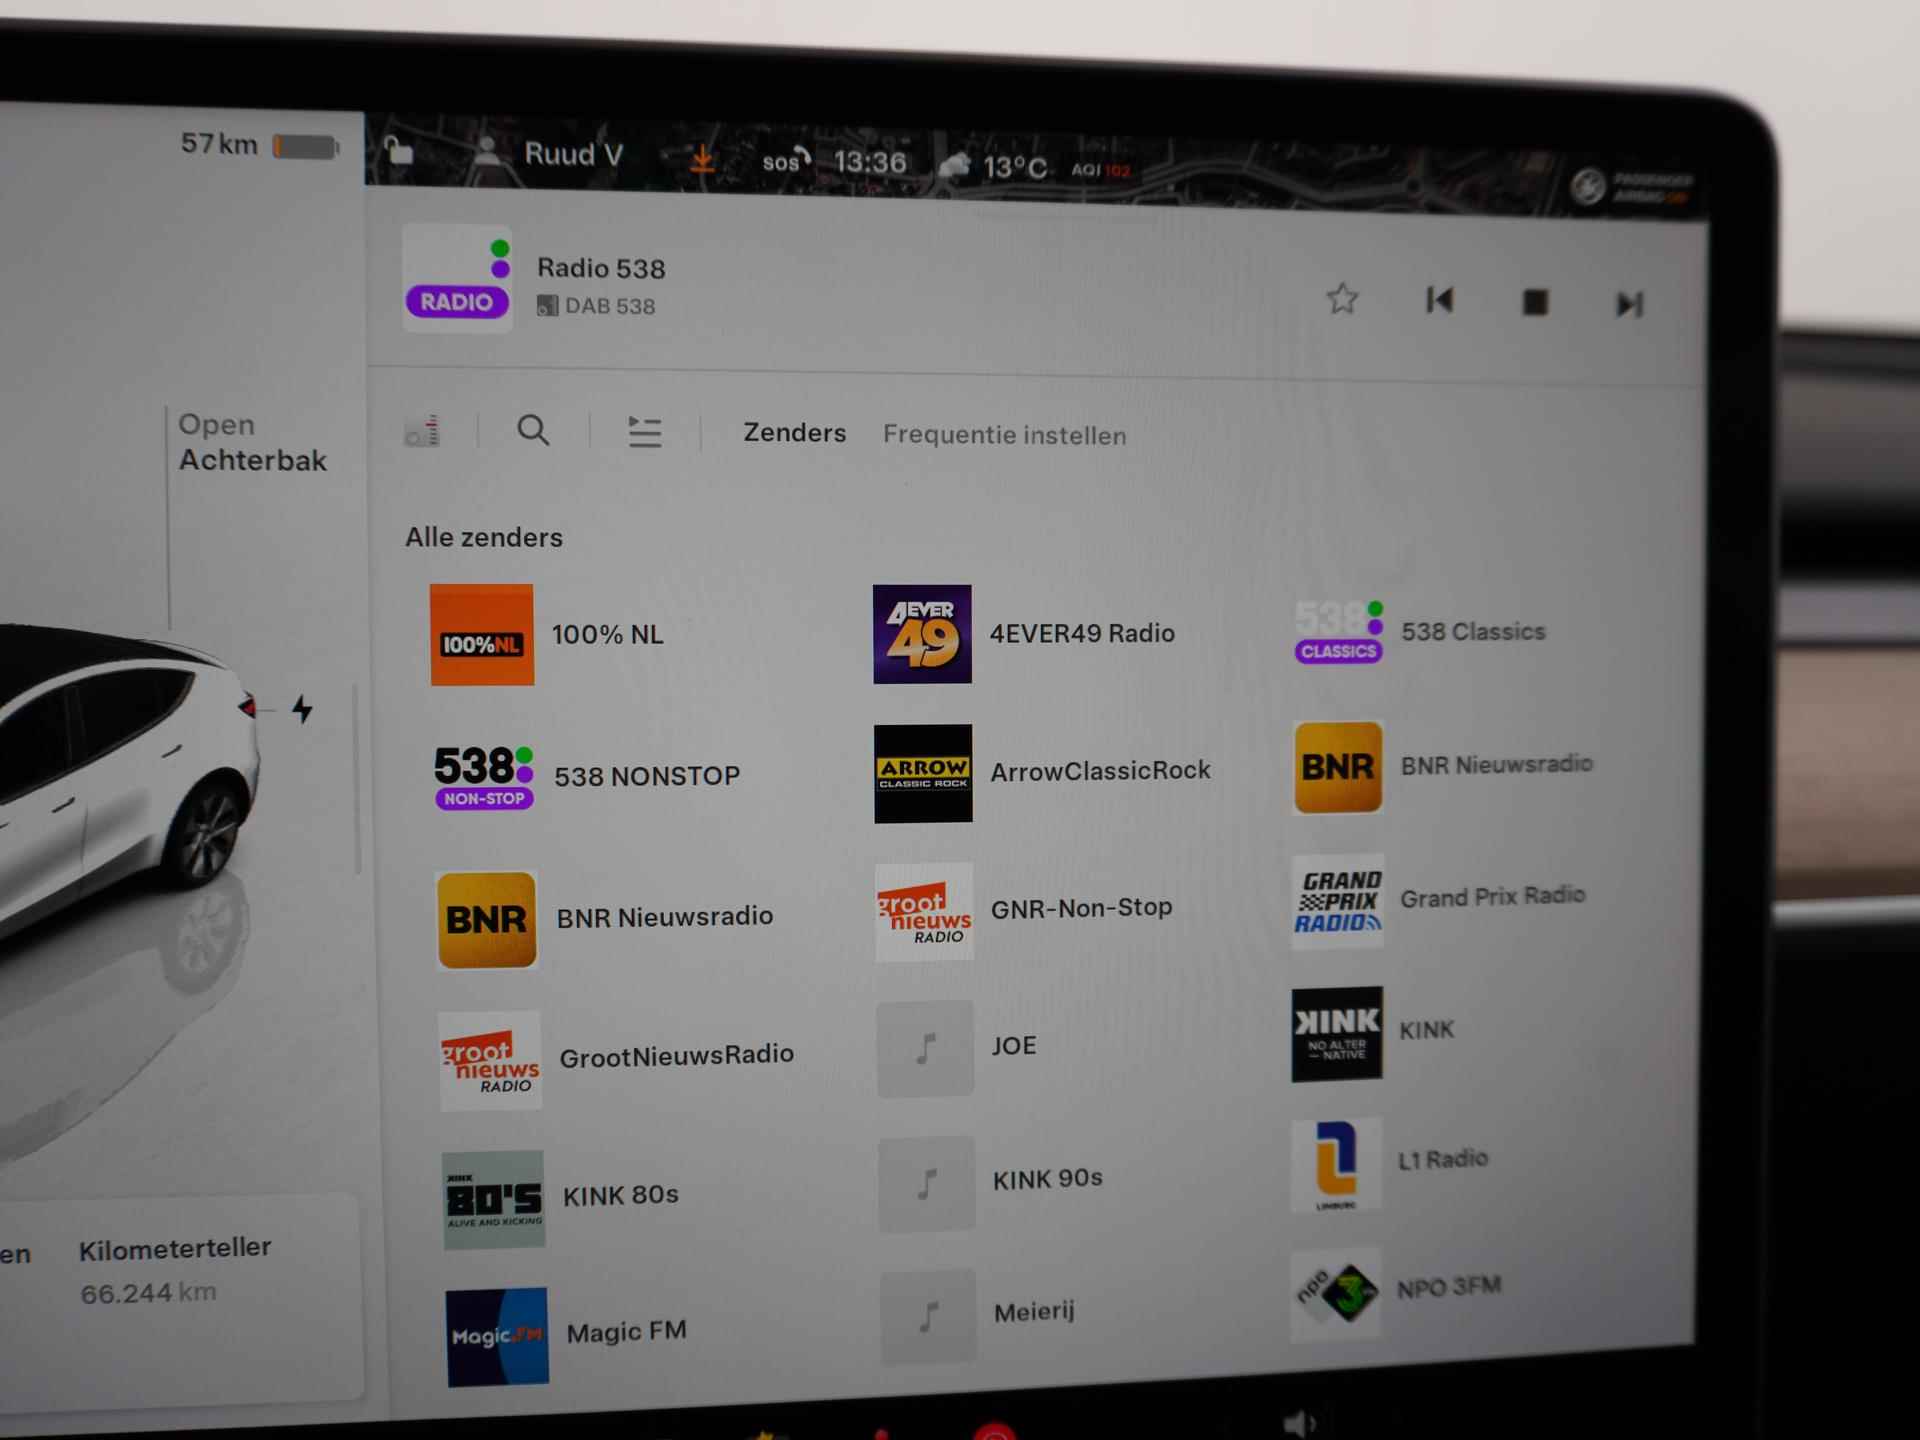Viewport: 1920px width, 1440px height.
Task: Stop radio playback
Action: pos(1535,302)
